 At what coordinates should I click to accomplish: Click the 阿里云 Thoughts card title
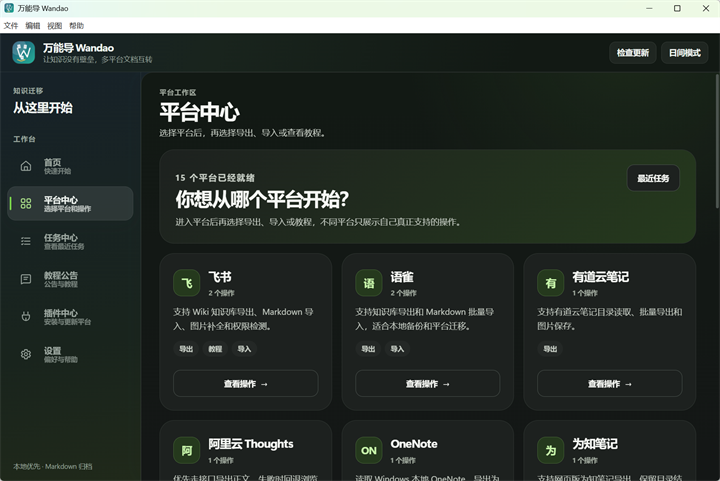(x=251, y=444)
